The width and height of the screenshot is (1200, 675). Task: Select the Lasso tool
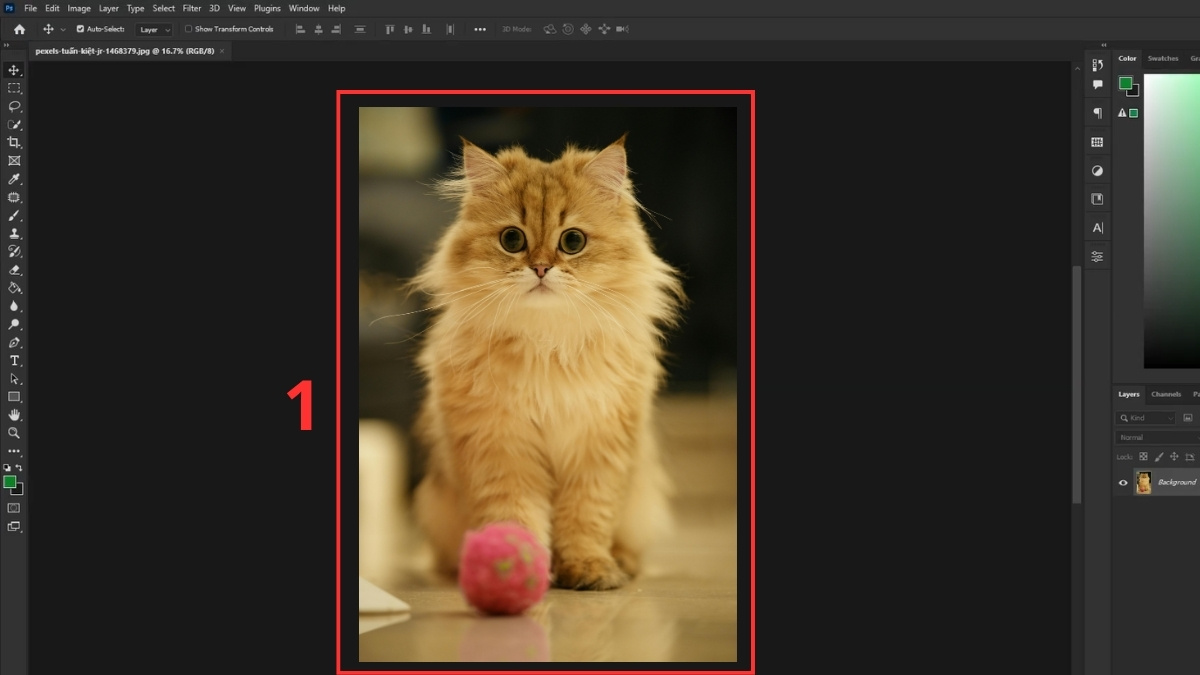[14, 106]
